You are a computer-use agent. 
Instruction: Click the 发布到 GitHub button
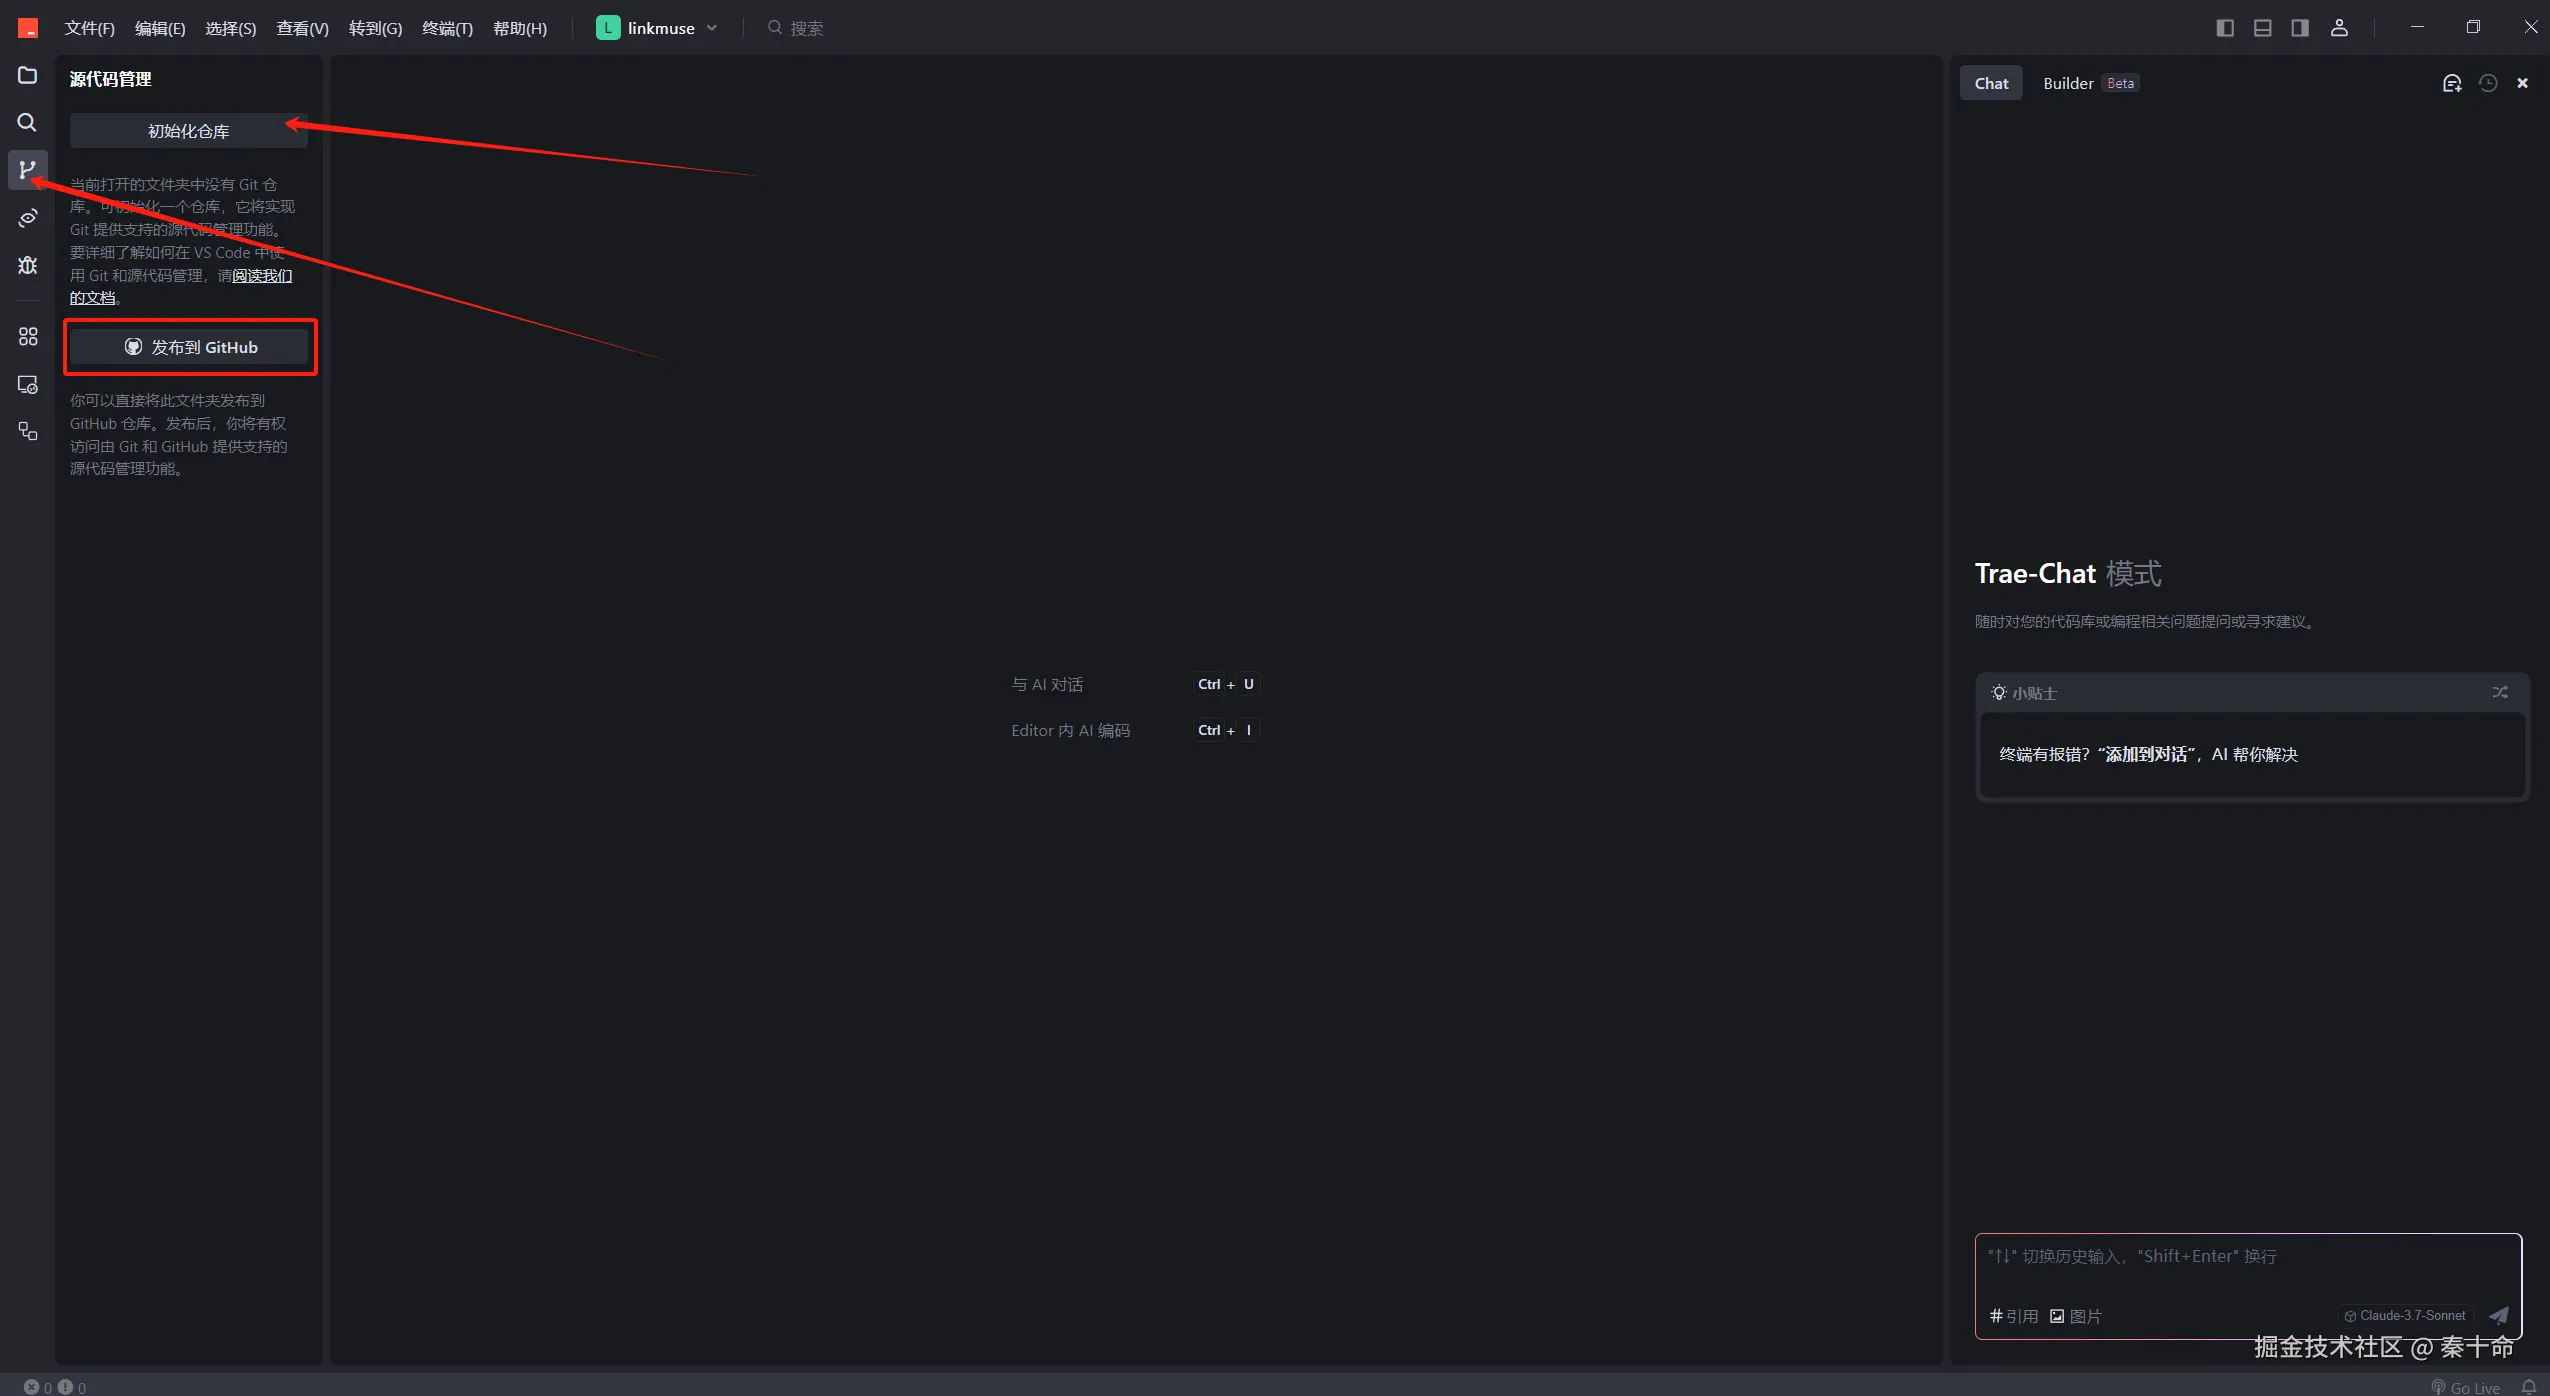point(190,347)
